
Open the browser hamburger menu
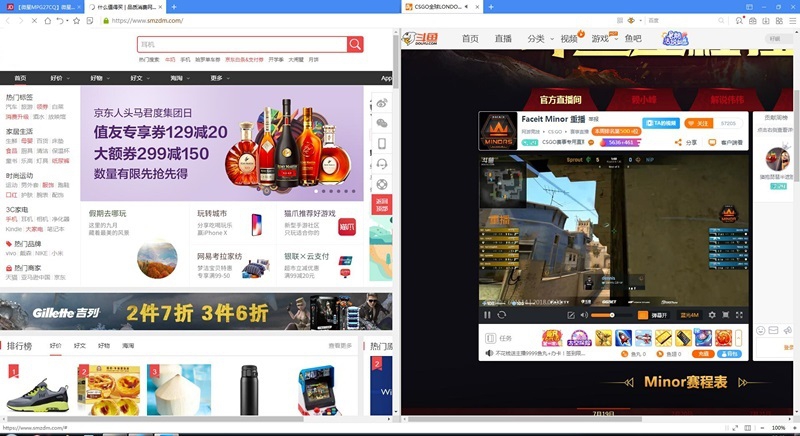tap(792, 21)
